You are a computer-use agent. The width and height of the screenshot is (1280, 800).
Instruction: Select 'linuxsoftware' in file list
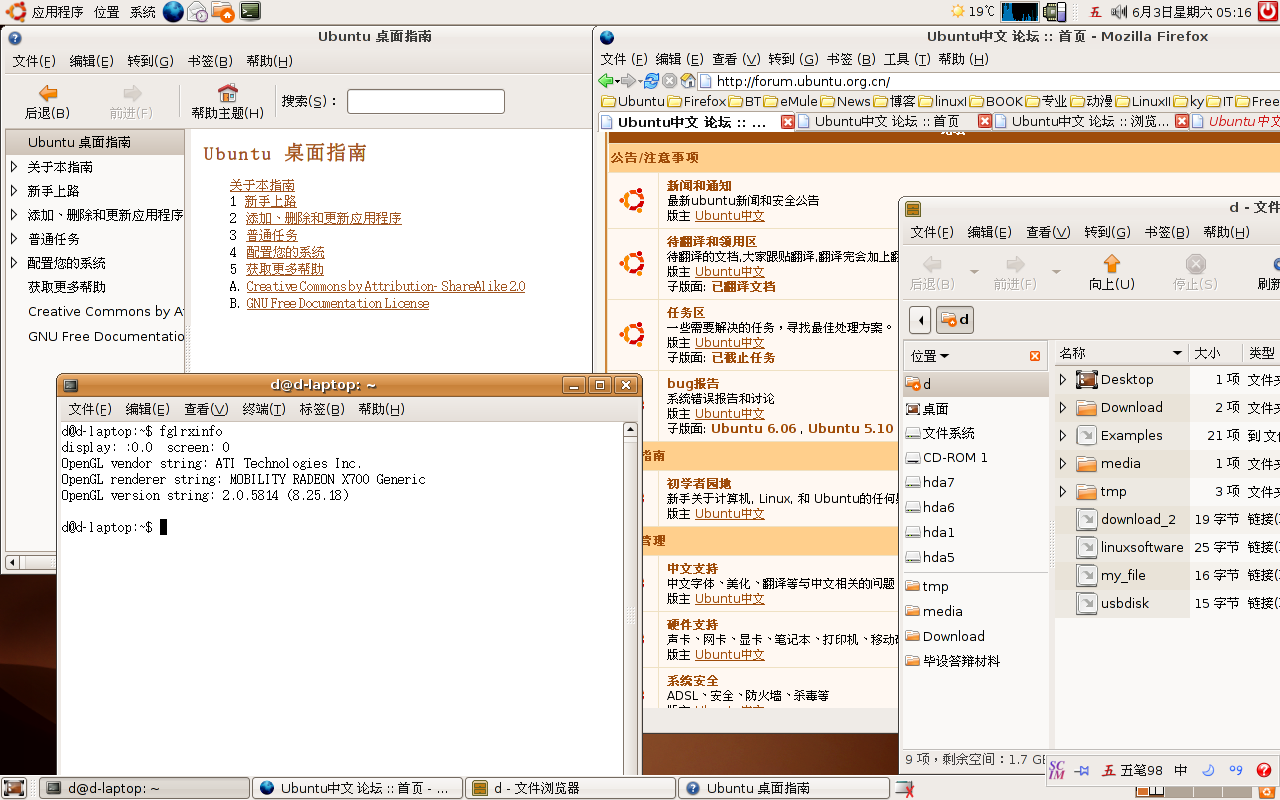coord(1129,547)
